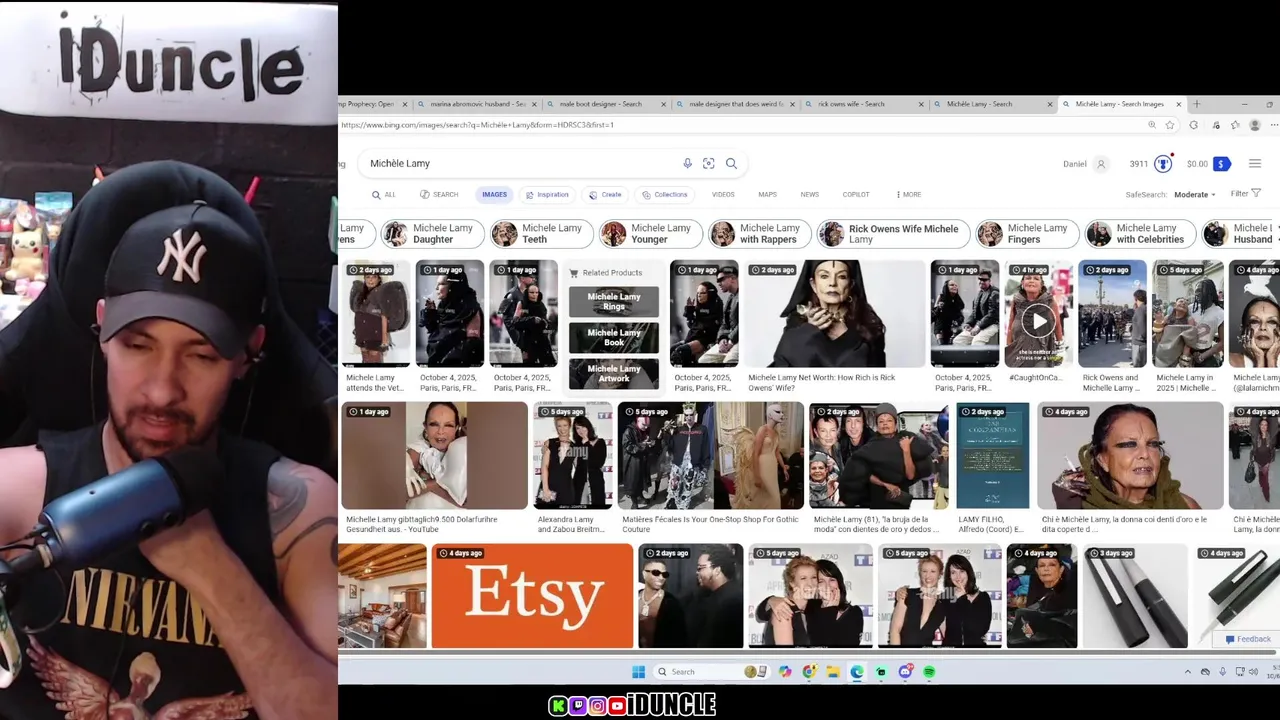Click the Inspiration button
This screenshot has height=720, width=1280.
click(x=547, y=195)
